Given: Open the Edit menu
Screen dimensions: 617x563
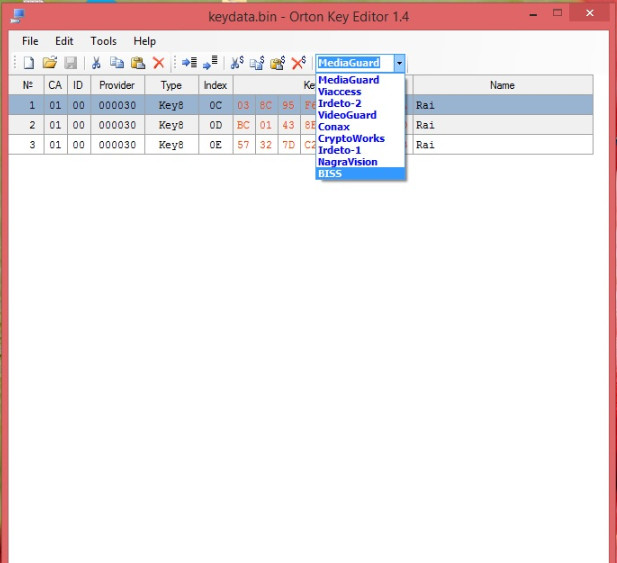Looking at the screenshot, I should tap(64, 41).
